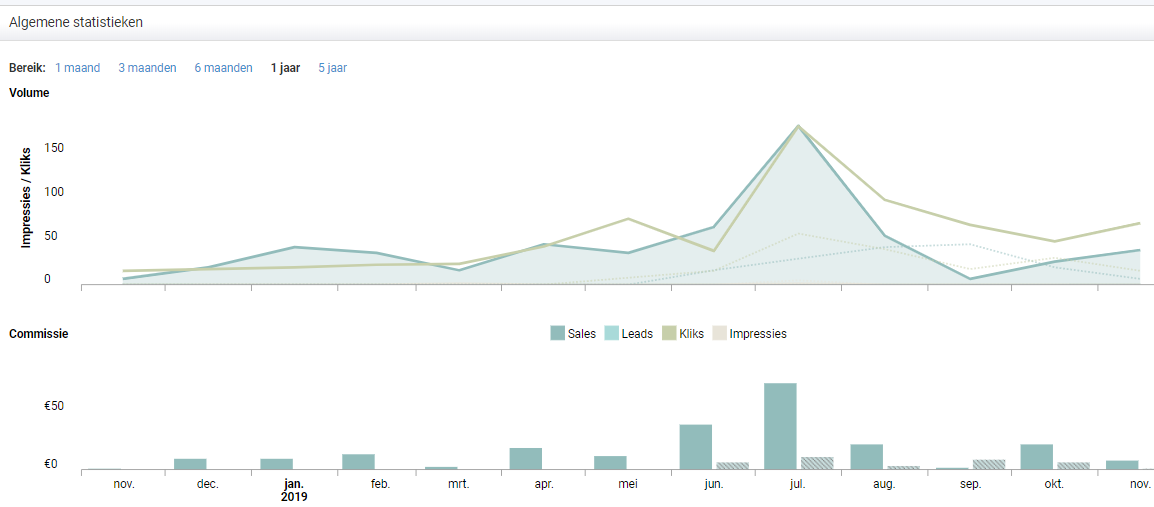Click the February commission bar
This screenshot has width=1154, height=507.
[358, 462]
